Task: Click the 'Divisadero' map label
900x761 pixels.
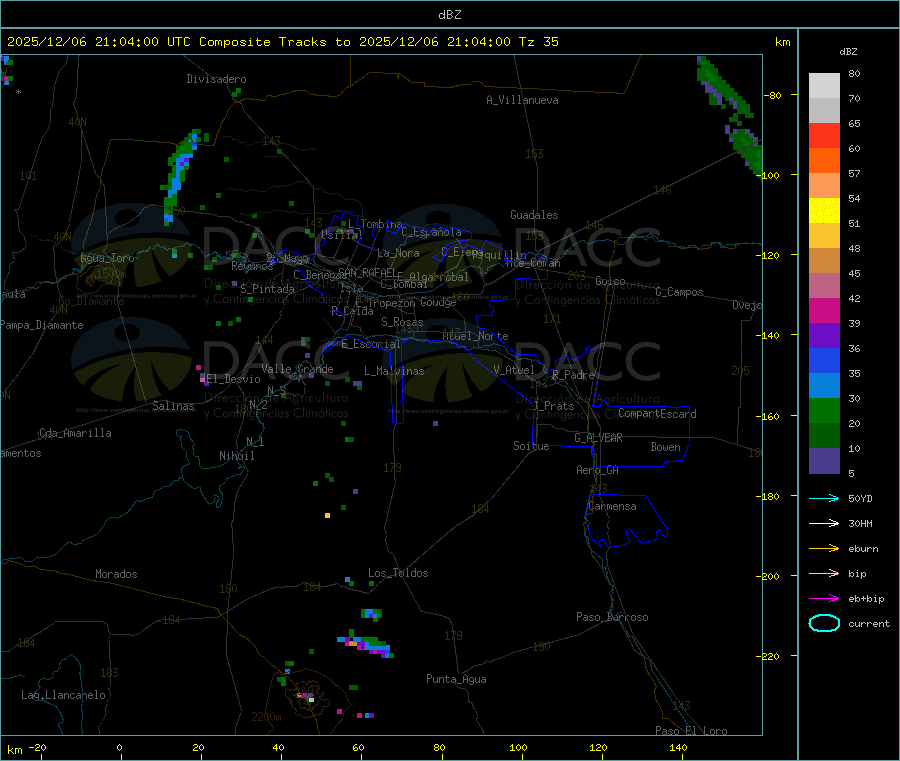Action: (216, 79)
